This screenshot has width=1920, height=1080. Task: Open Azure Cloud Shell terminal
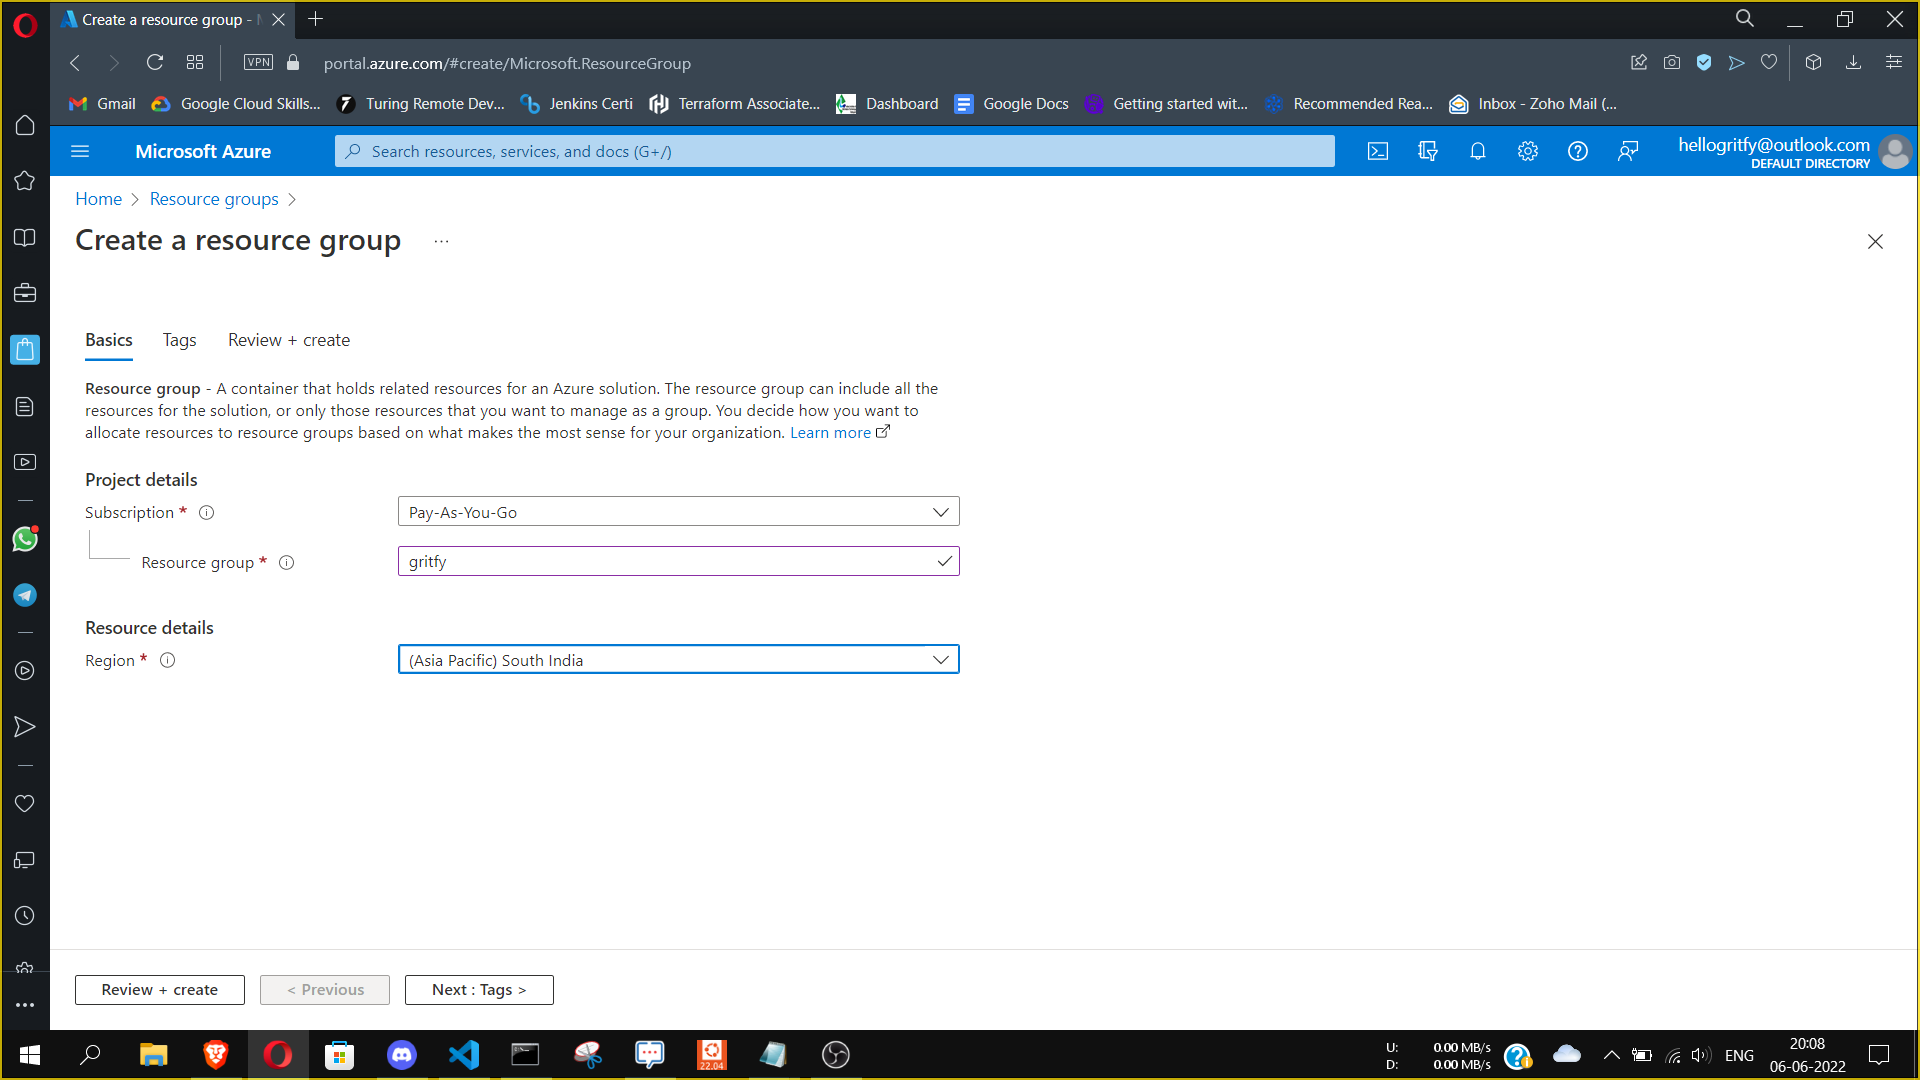pos(1377,151)
